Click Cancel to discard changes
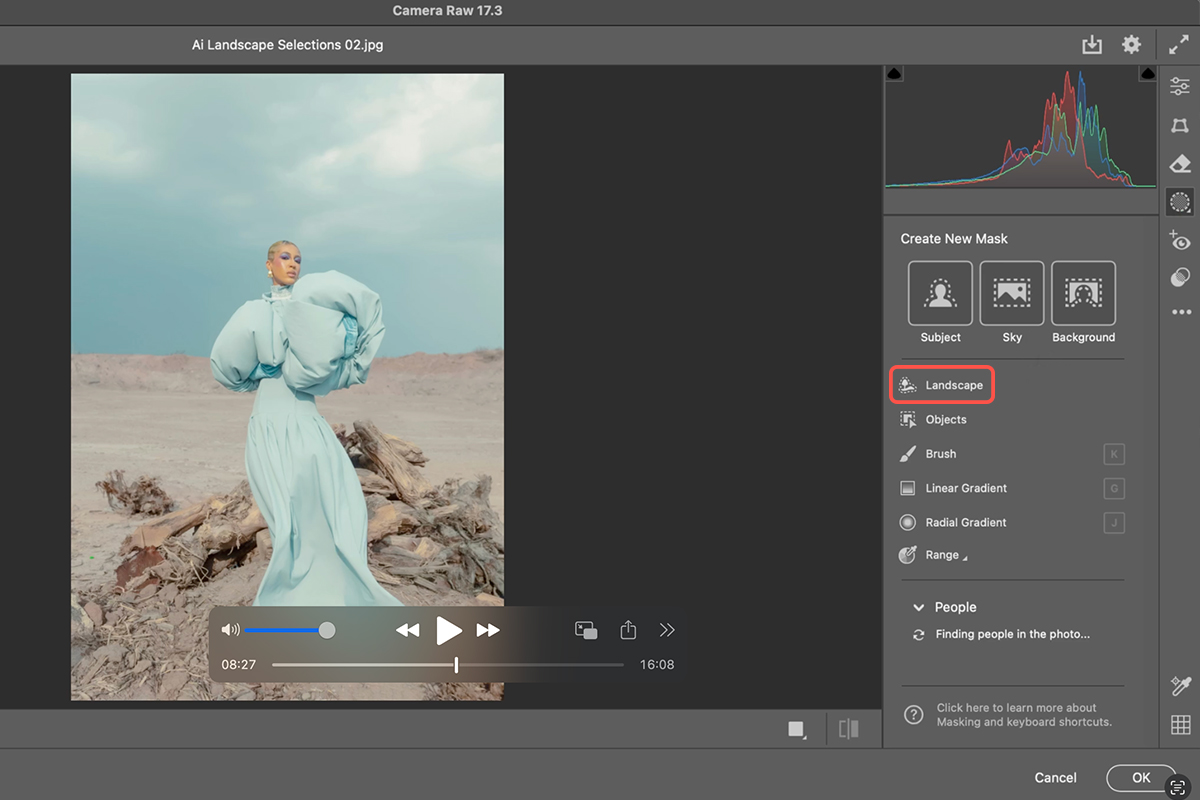Image resolution: width=1200 pixels, height=800 pixels. click(x=1055, y=777)
